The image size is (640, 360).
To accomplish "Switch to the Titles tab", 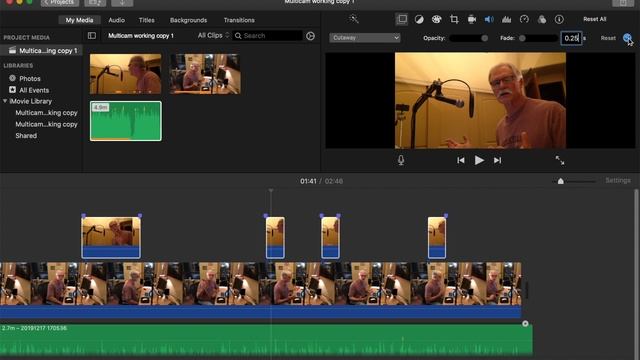I will point(146,20).
